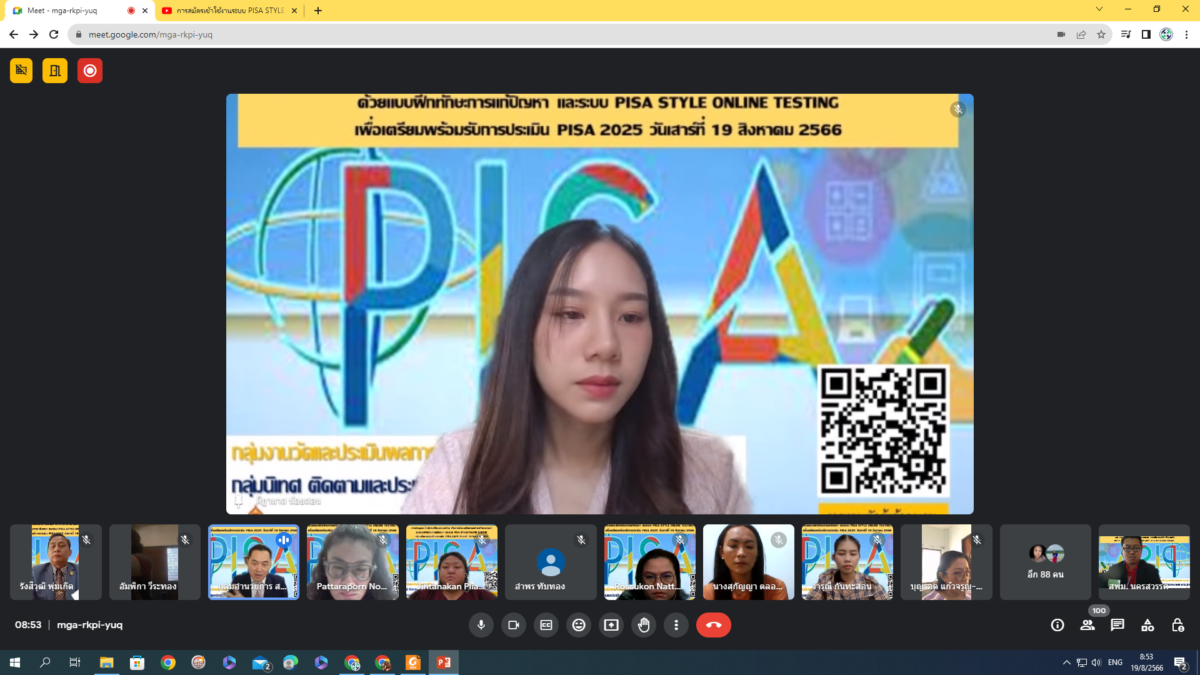
Task: Switch to the YouTube PISA STYLE tab
Action: [x=229, y=10]
